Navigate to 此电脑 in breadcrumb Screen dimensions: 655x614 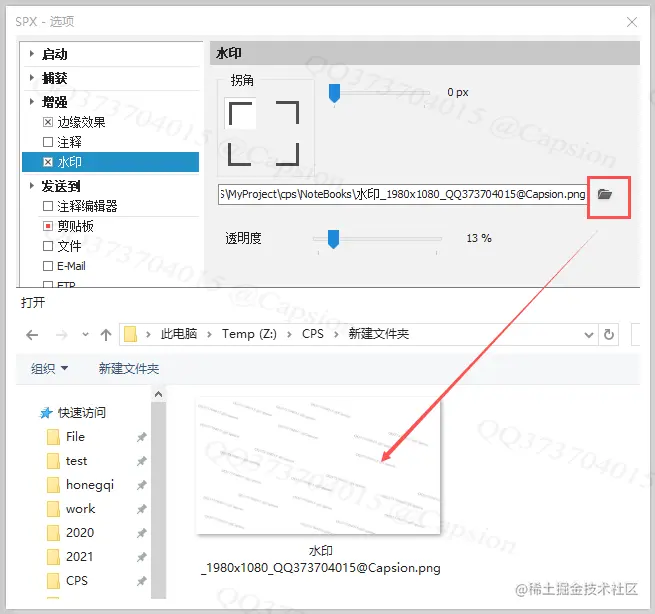(179, 334)
